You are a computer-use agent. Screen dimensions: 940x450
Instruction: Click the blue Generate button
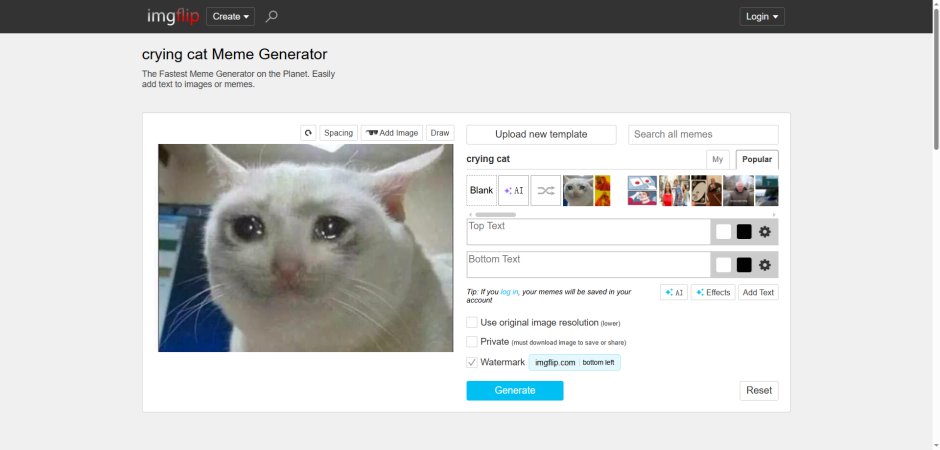tap(515, 391)
